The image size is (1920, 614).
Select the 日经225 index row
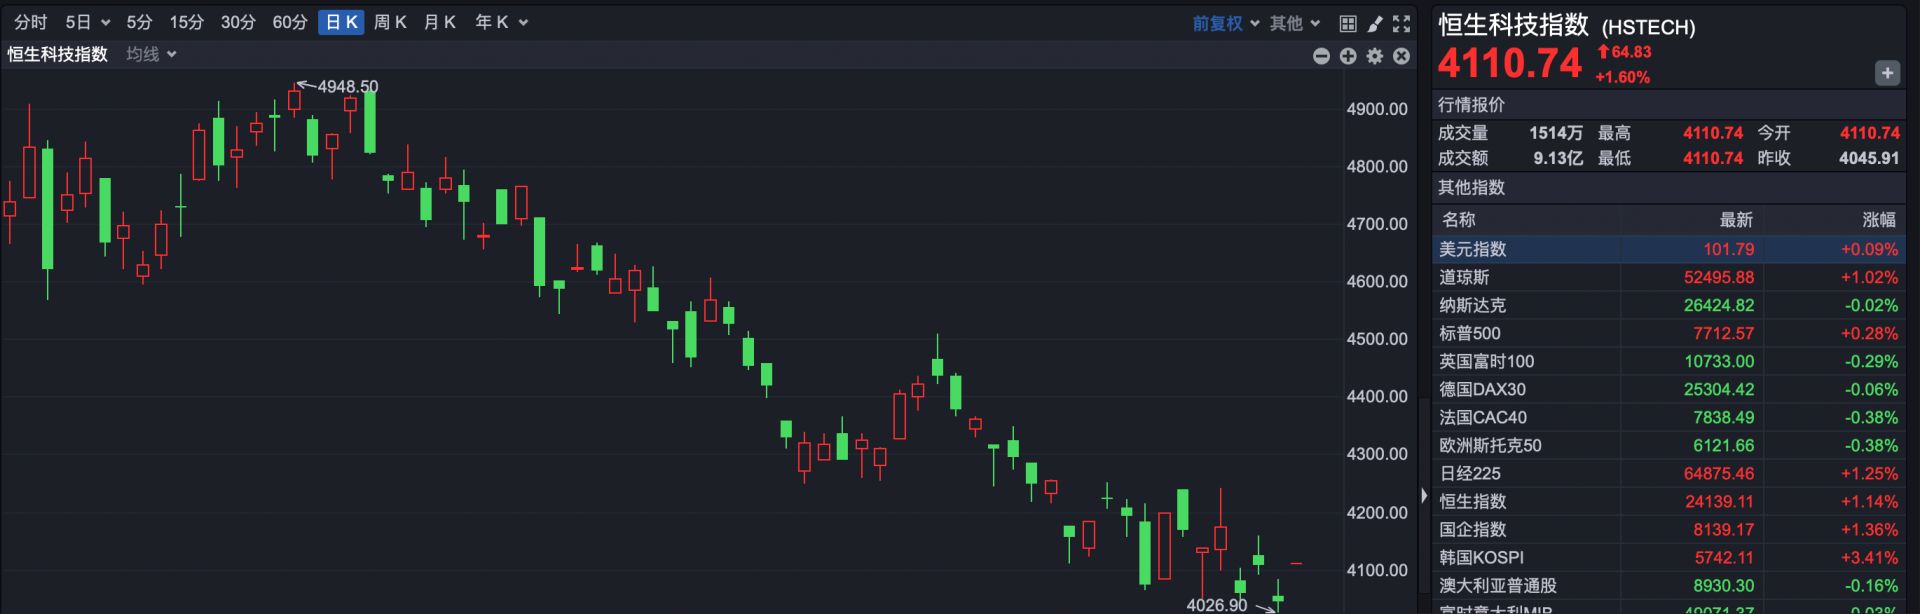tap(1668, 473)
